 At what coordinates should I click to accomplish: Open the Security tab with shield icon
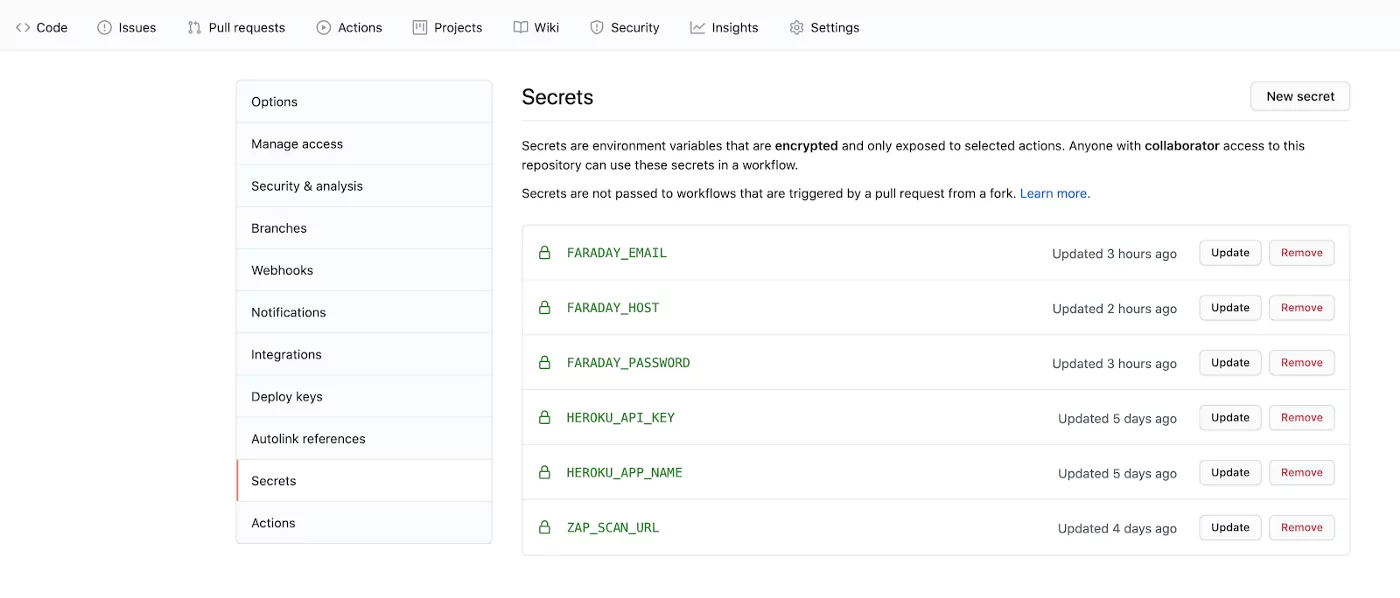624,27
